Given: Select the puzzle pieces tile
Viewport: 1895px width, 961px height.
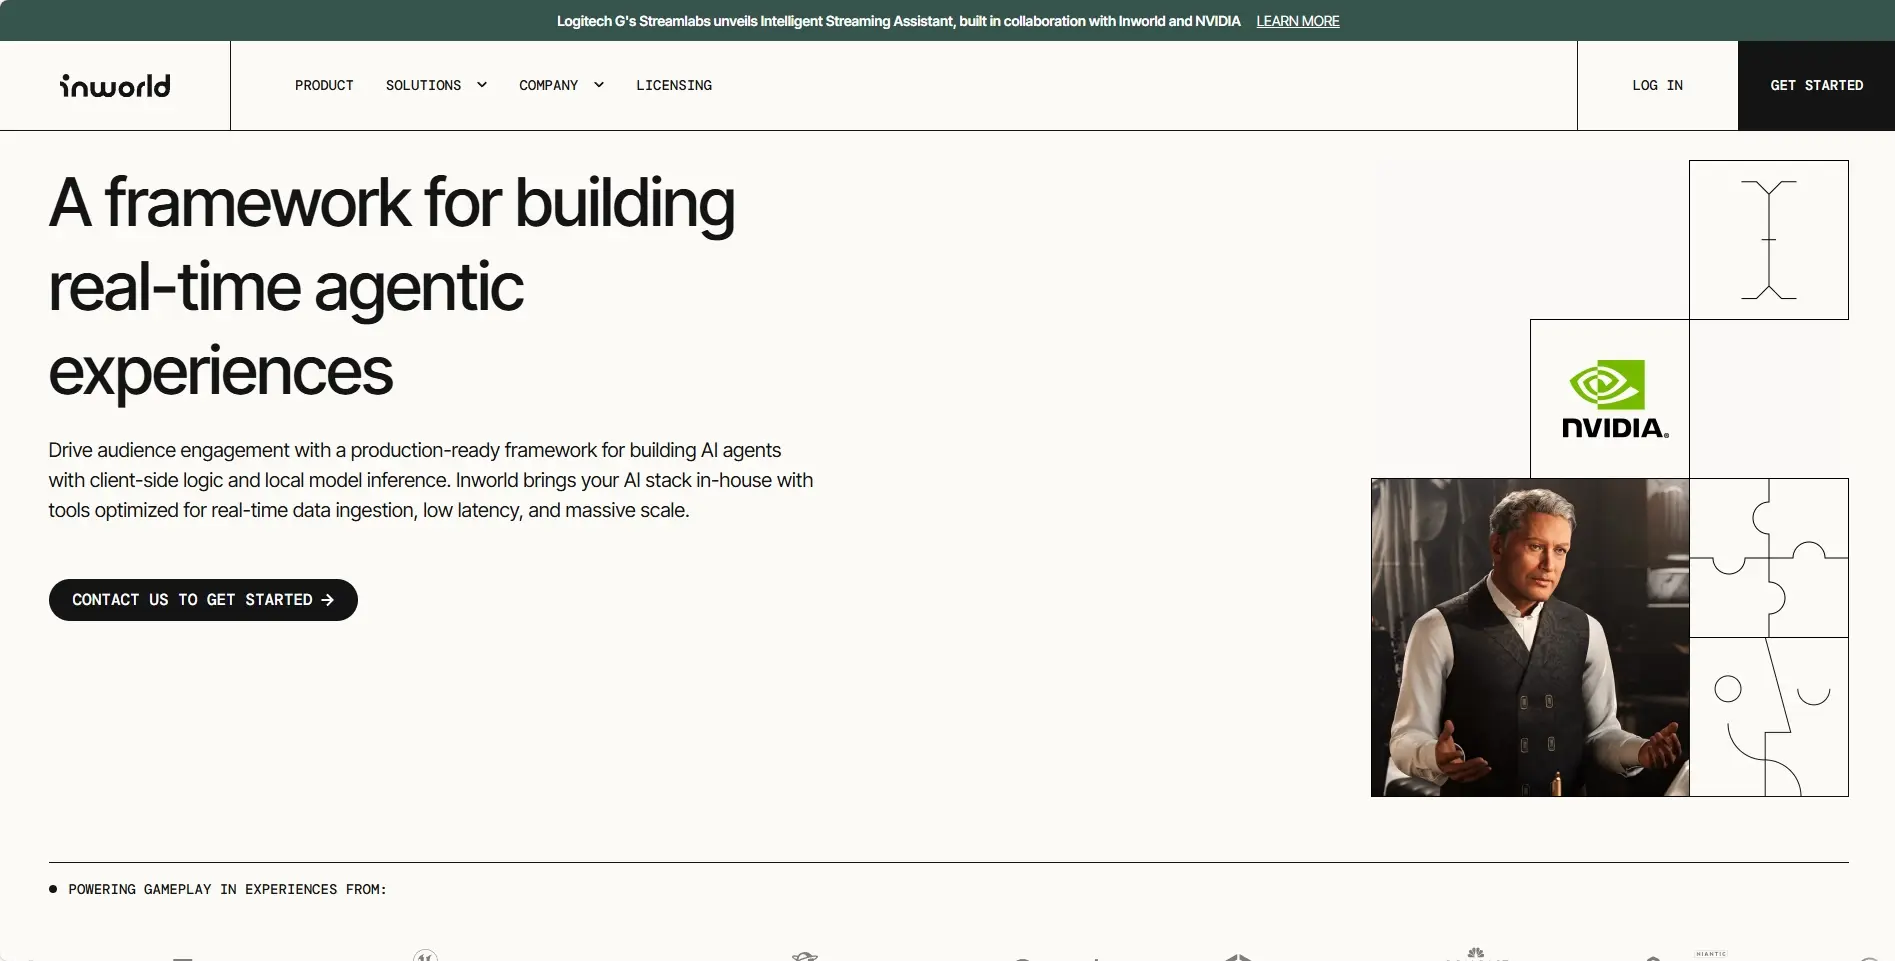Looking at the screenshot, I should 1768,558.
